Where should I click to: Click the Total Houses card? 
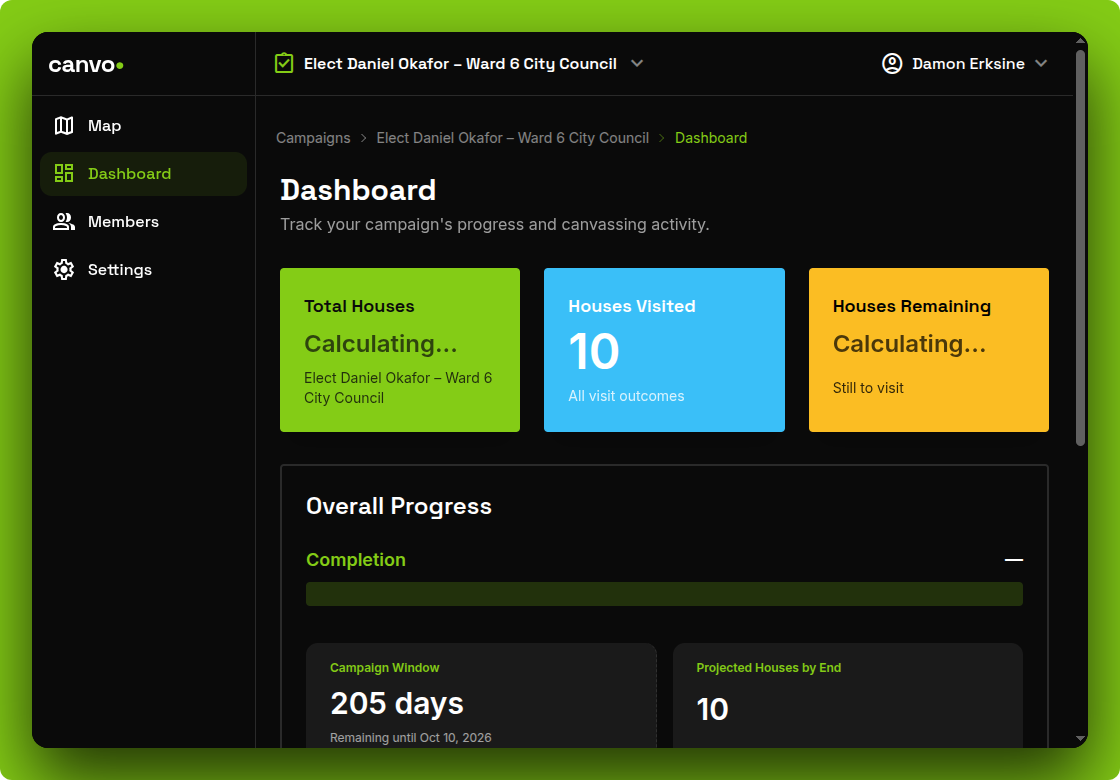tap(400, 350)
